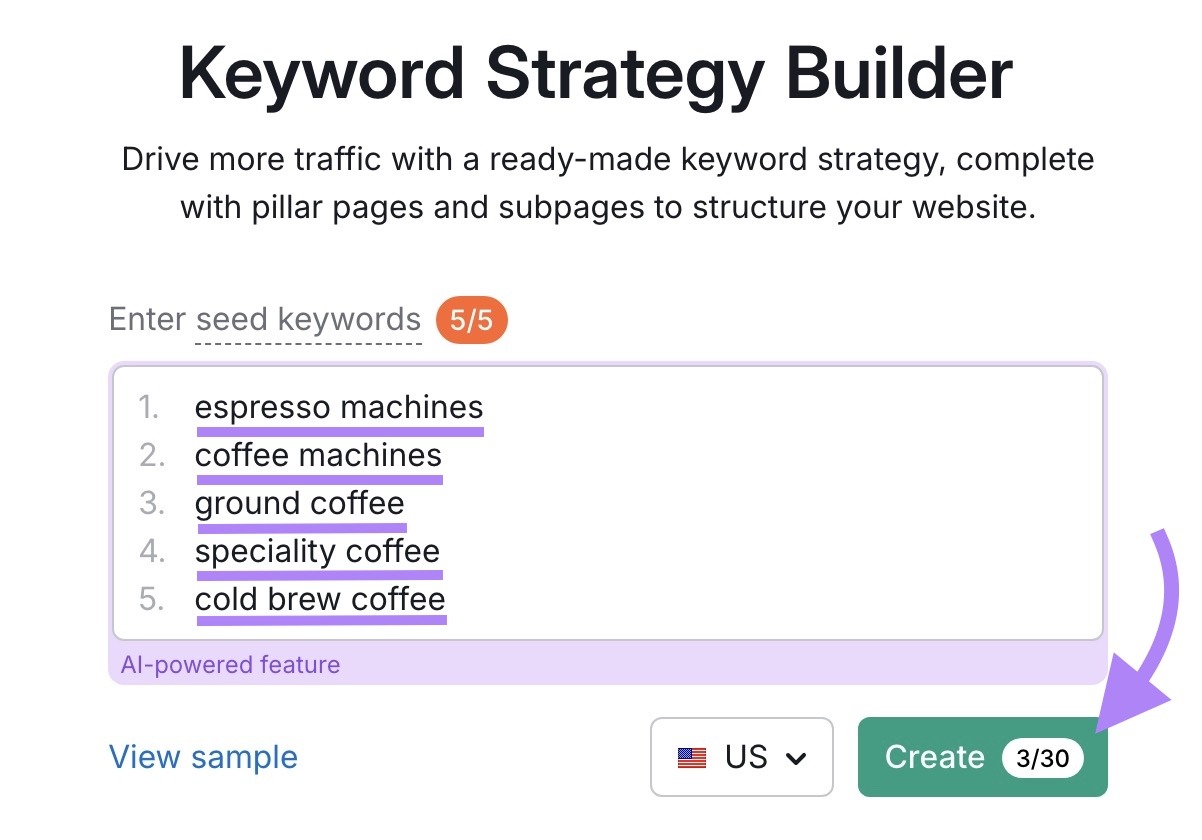Click the purple highlight under cold brew coffee
This screenshot has width=1202, height=840.
click(x=322, y=620)
